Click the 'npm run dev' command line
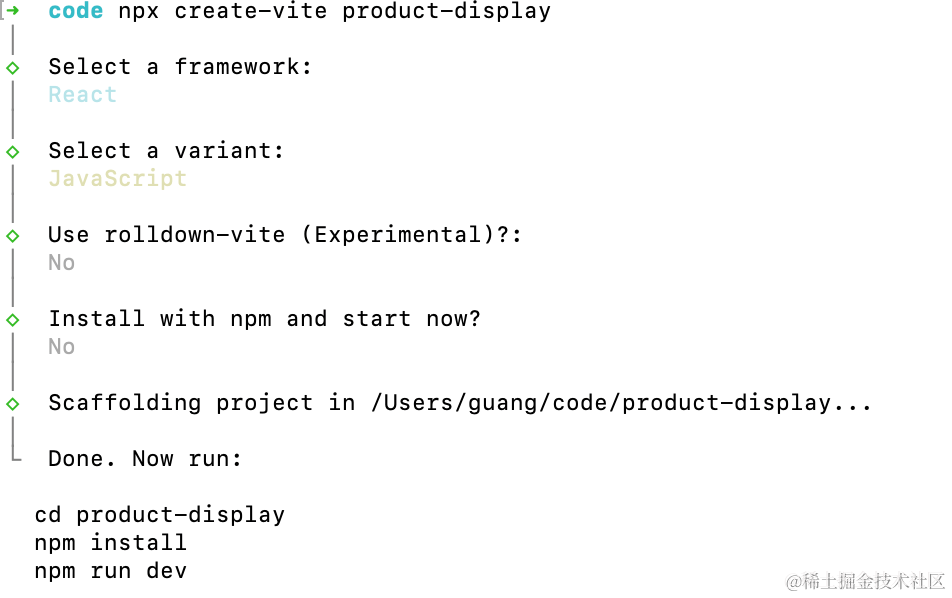 pyautogui.click(x=110, y=571)
